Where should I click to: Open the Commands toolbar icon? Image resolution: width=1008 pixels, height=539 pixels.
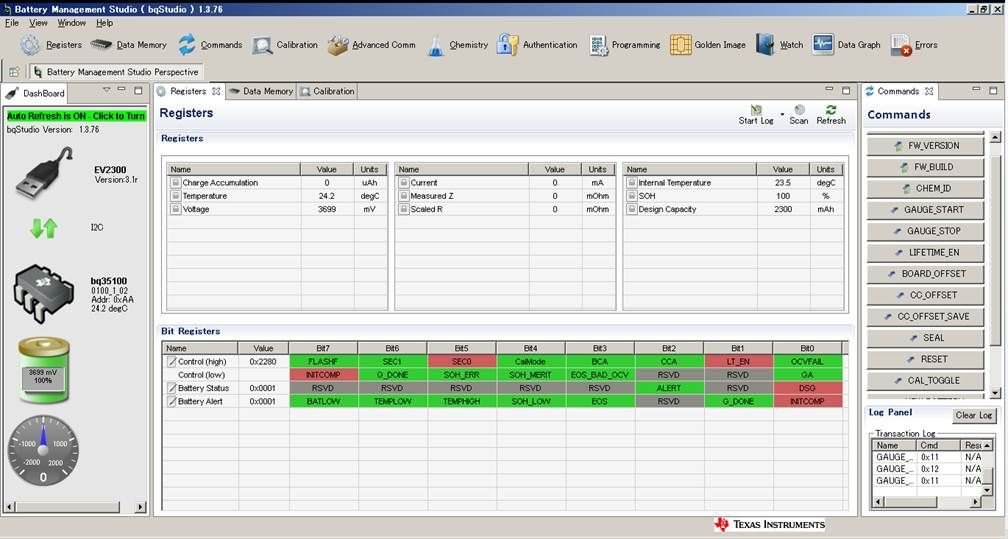coord(186,44)
